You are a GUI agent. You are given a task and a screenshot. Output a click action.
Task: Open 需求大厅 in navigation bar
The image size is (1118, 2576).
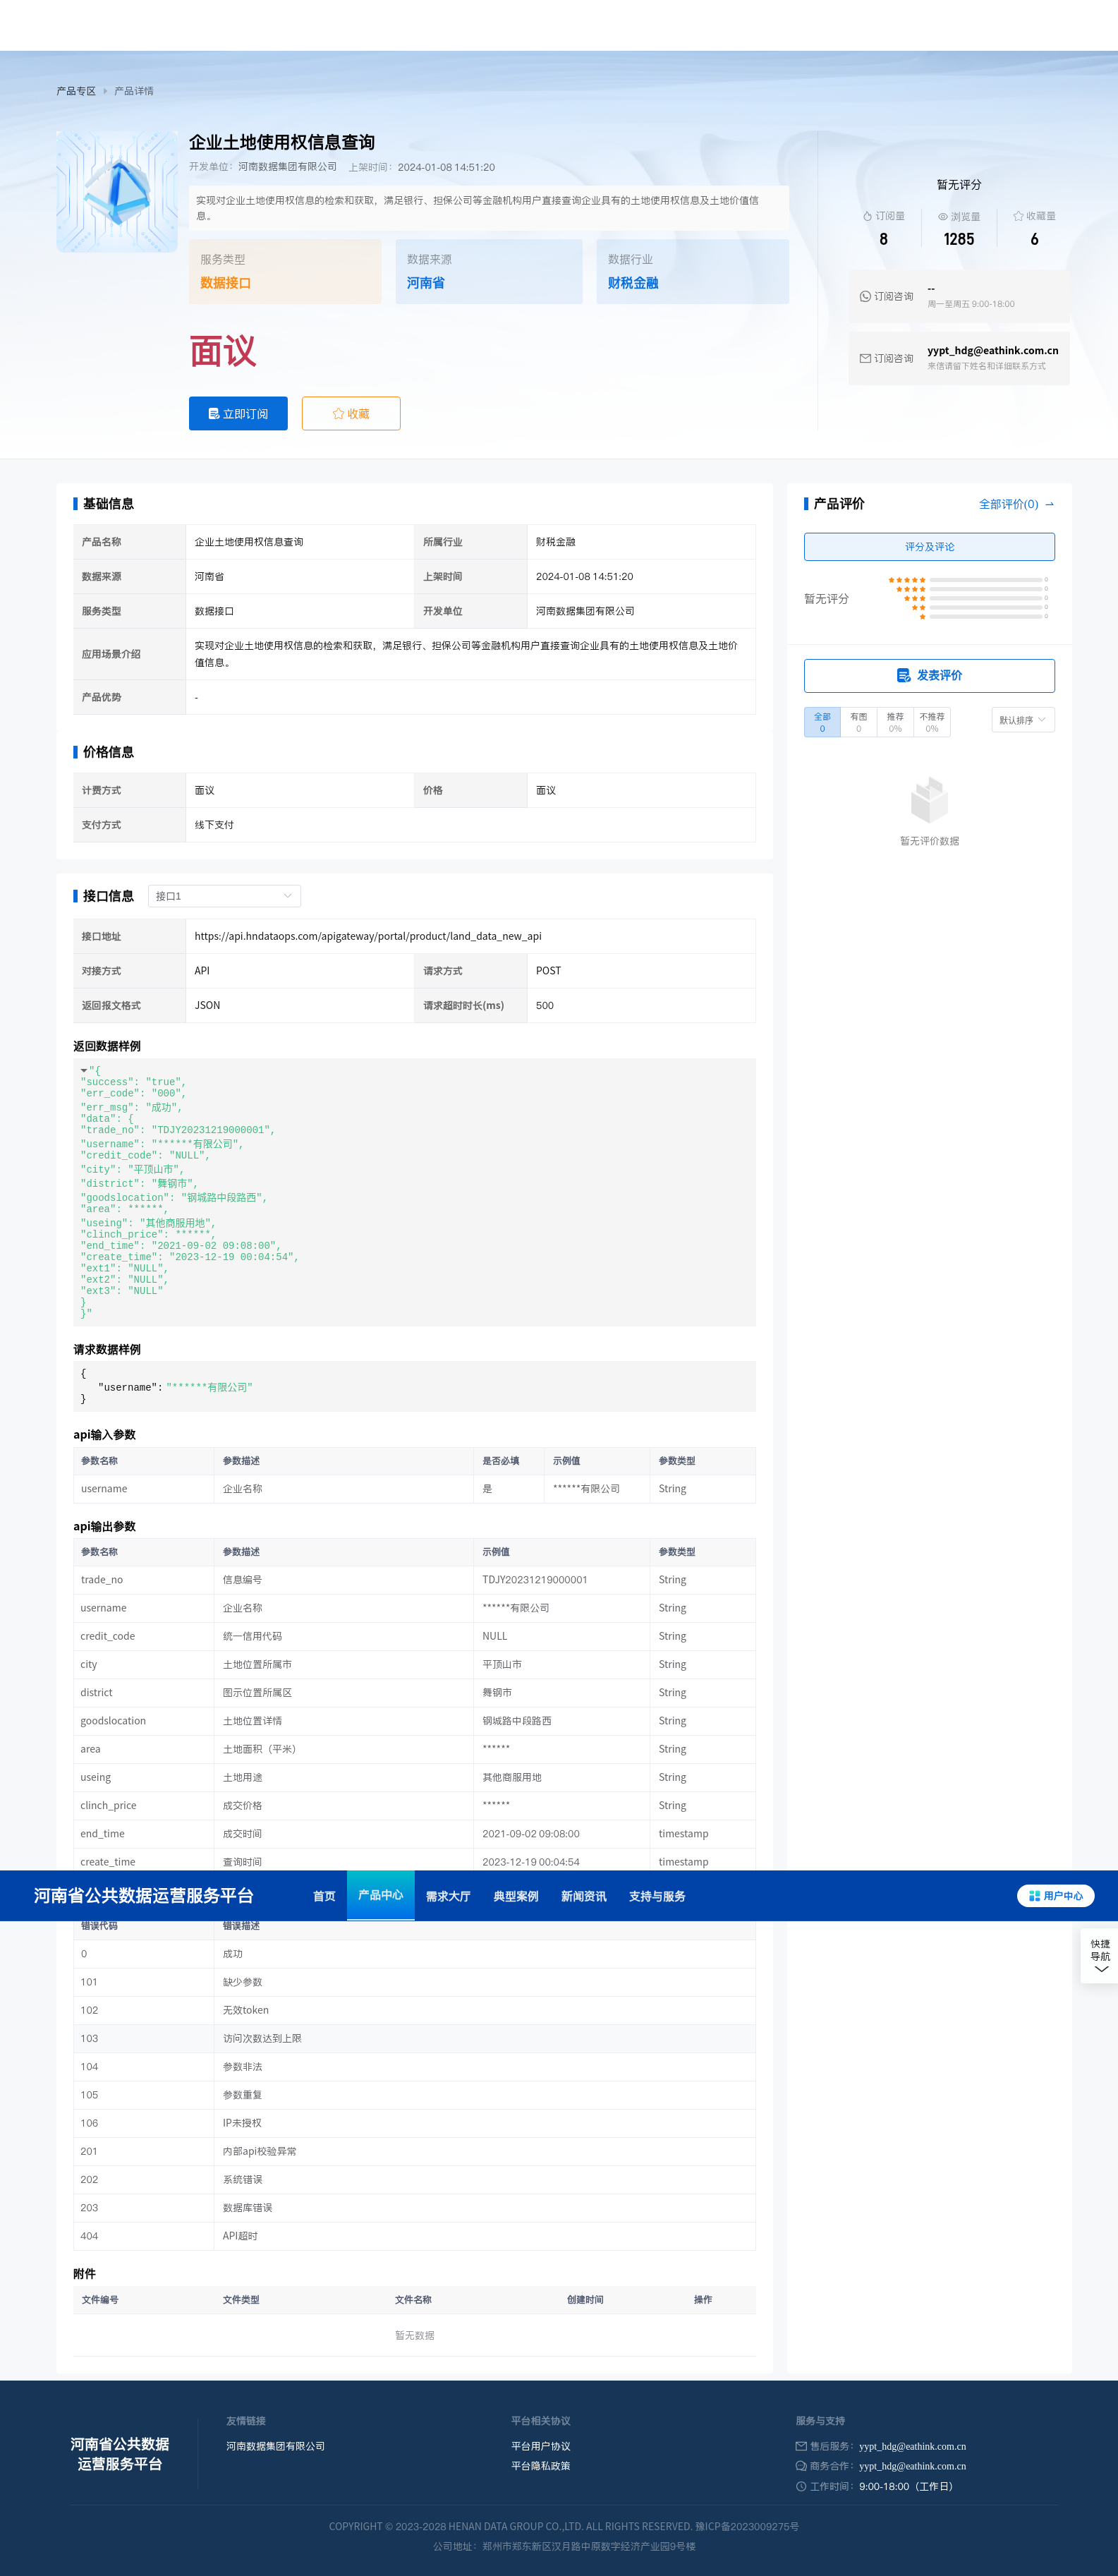[448, 1896]
